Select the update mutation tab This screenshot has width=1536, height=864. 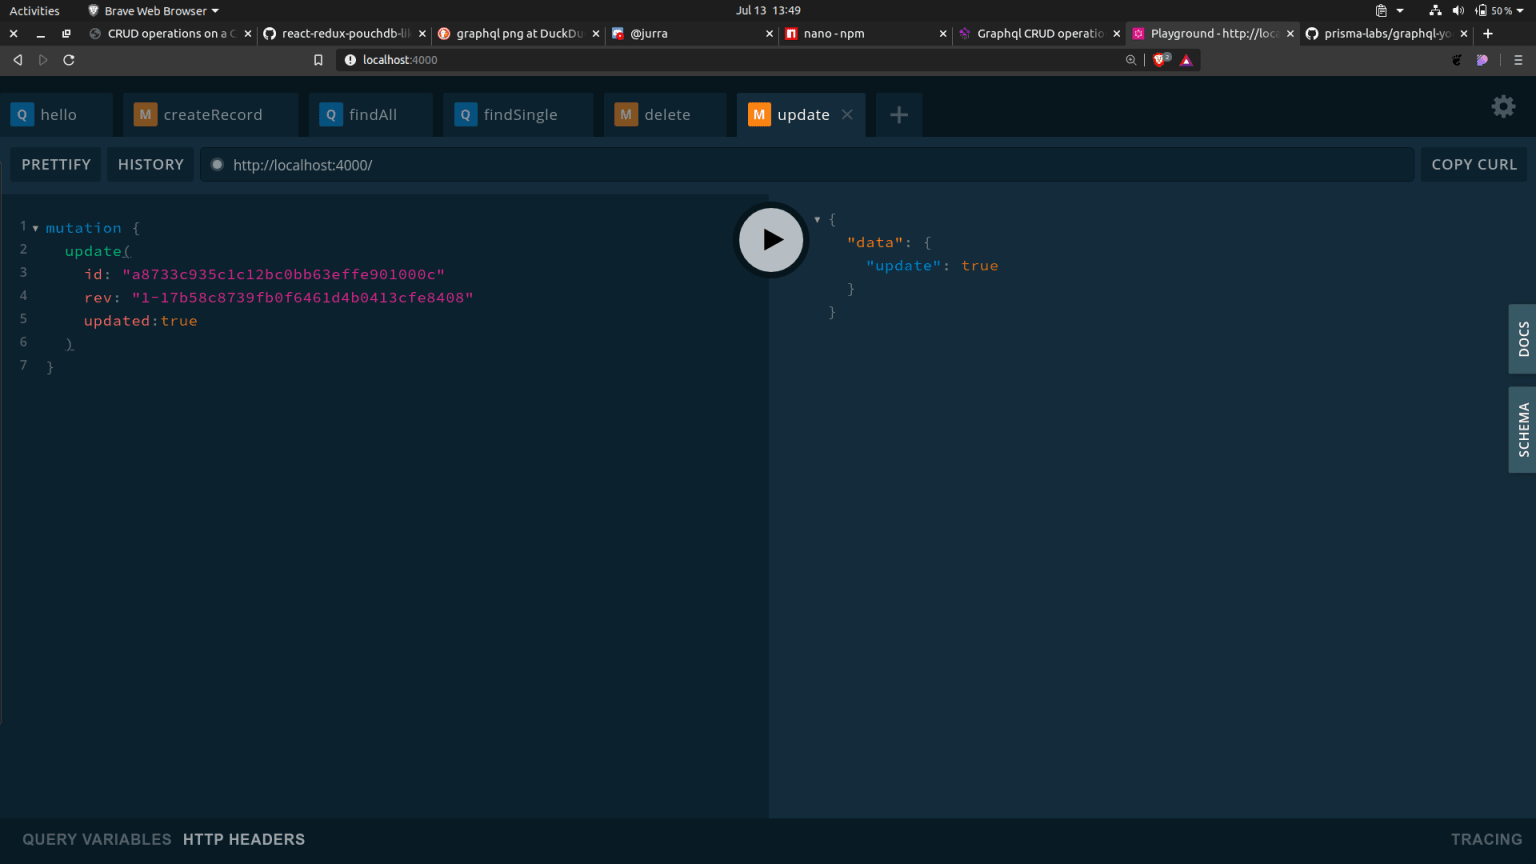[802, 115]
